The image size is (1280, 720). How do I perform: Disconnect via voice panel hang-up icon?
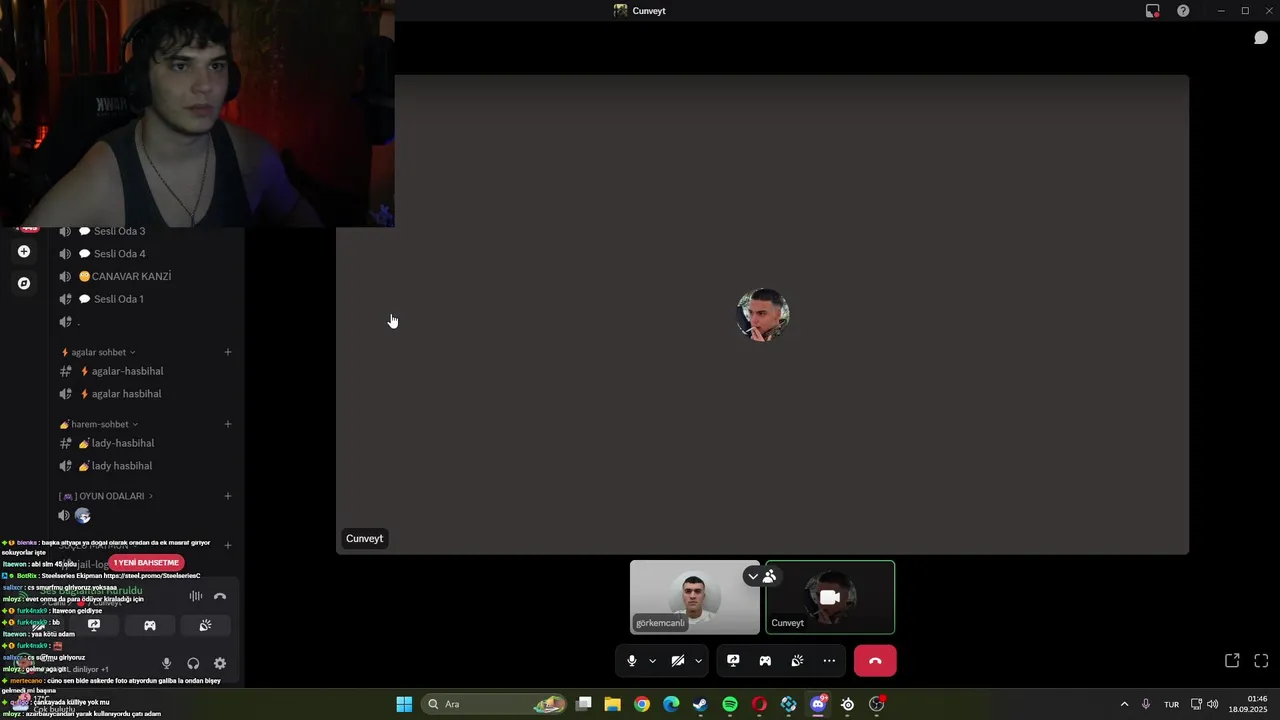point(220,596)
